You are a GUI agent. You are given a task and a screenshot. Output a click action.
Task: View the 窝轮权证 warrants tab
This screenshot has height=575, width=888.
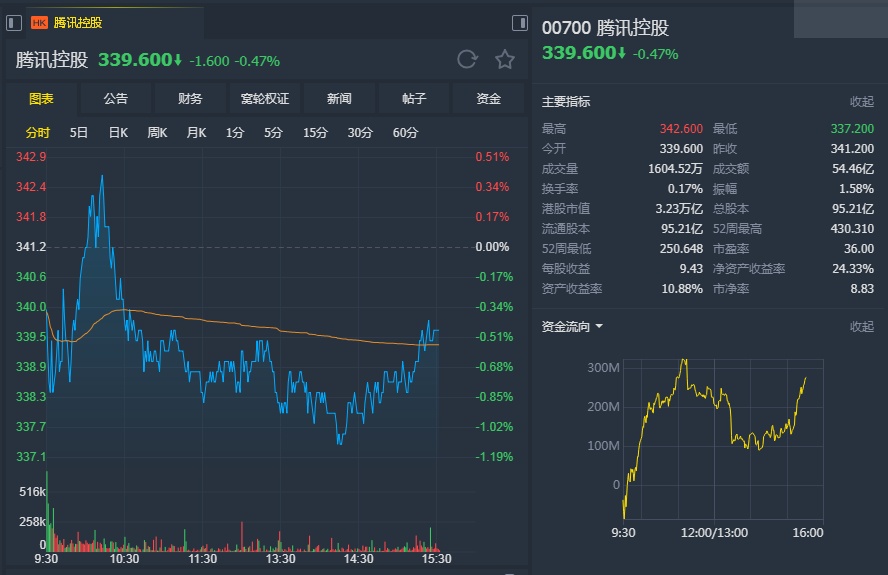(x=264, y=99)
